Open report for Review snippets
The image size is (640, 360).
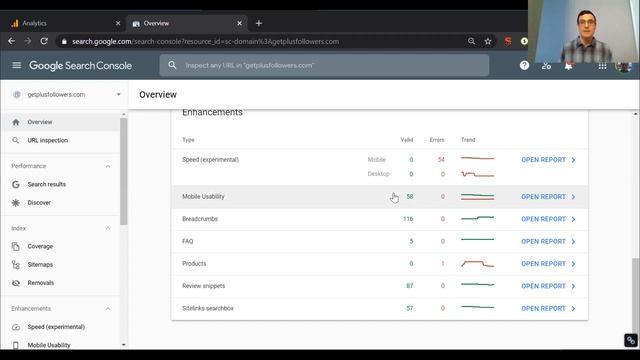[x=548, y=286]
